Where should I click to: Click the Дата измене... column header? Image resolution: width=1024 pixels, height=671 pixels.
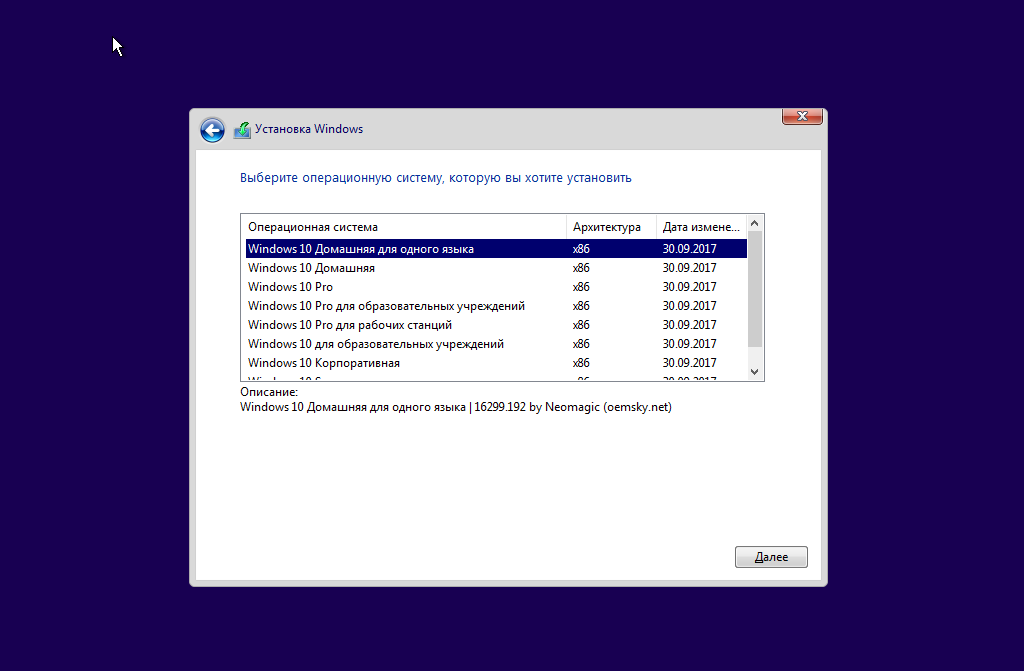click(701, 227)
